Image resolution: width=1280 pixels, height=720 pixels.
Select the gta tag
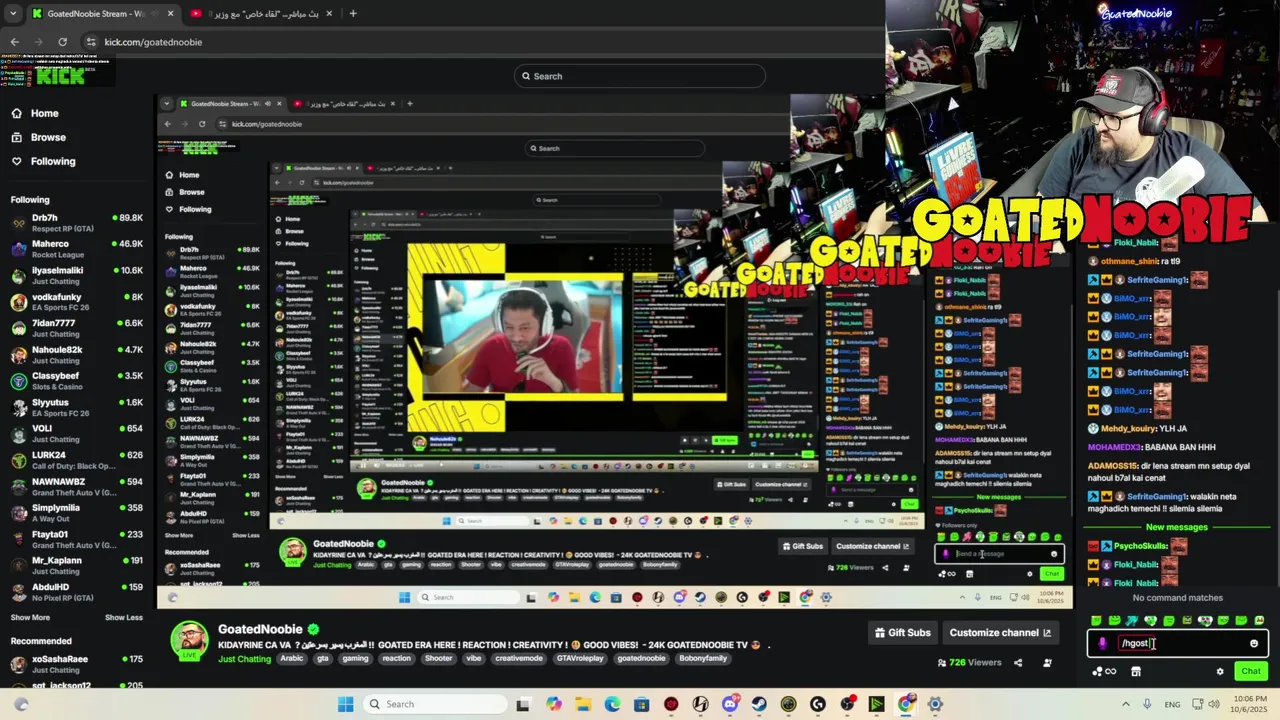pyautogui.click(x=323, y=659)
